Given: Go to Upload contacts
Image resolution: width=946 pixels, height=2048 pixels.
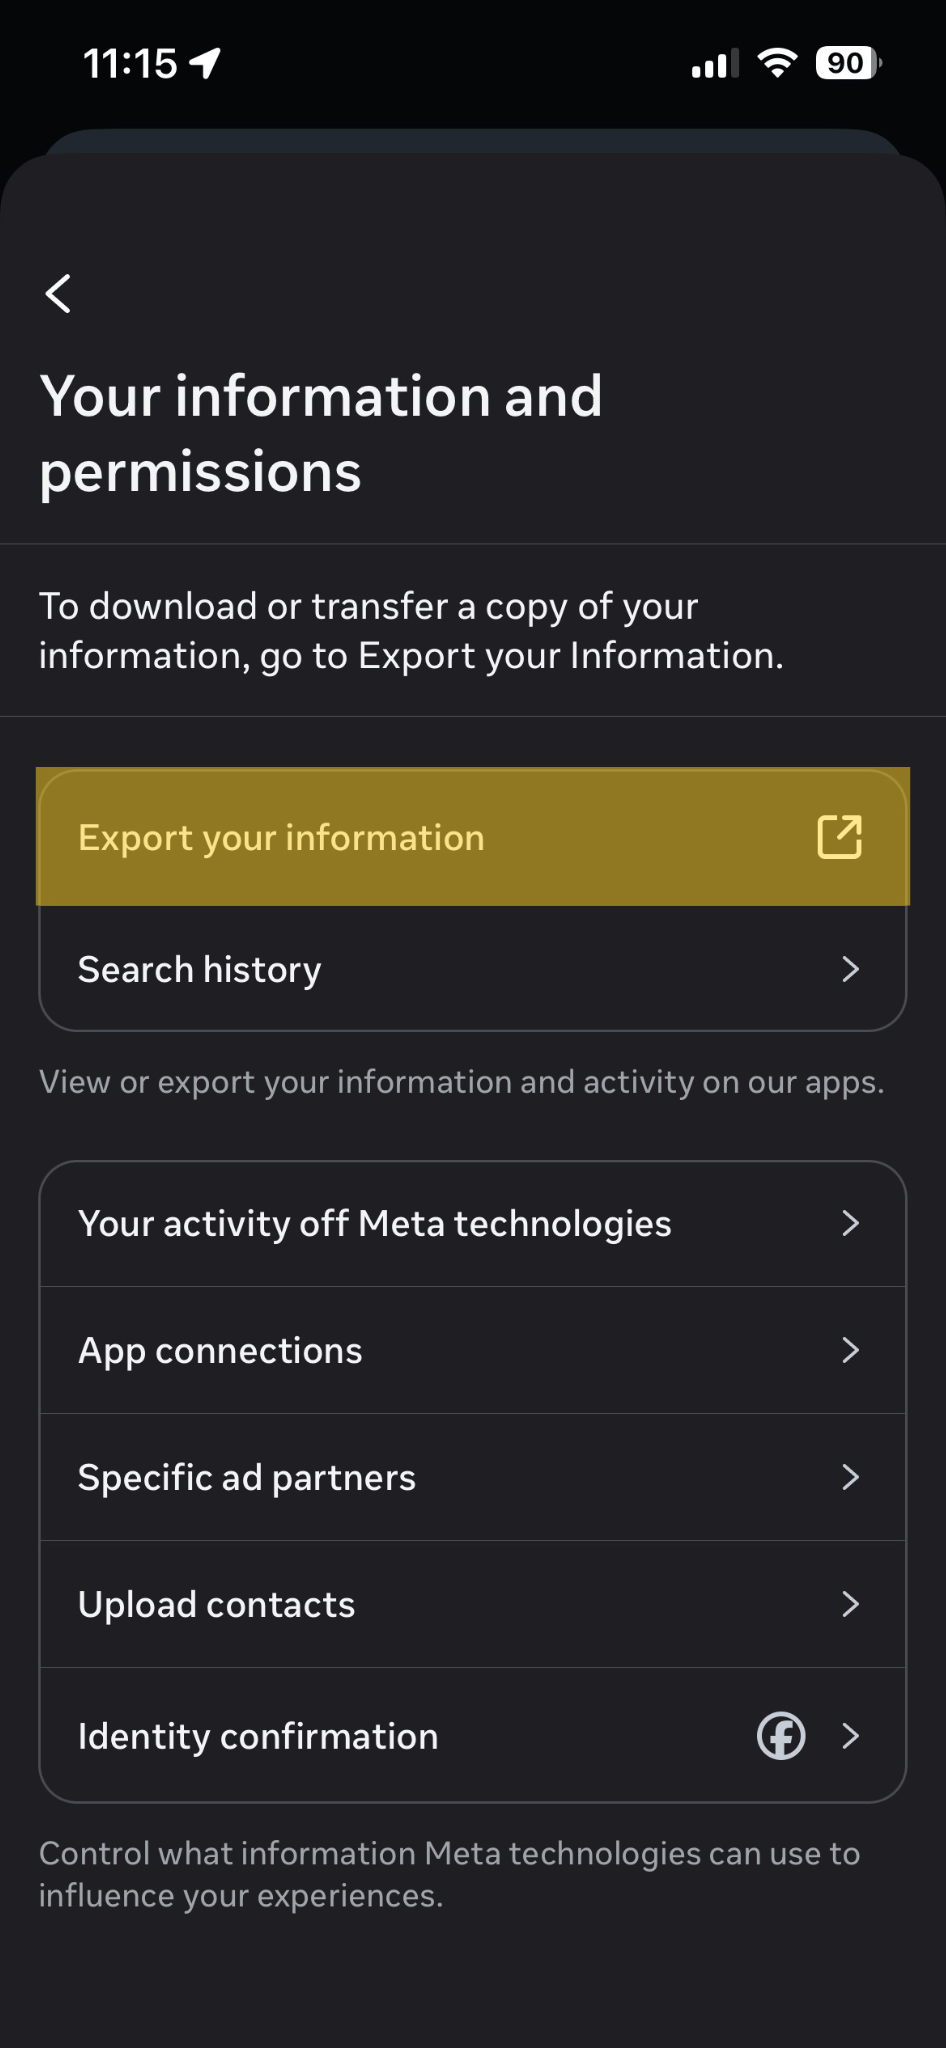Looking at the screenshot, I should [473, 1604].
